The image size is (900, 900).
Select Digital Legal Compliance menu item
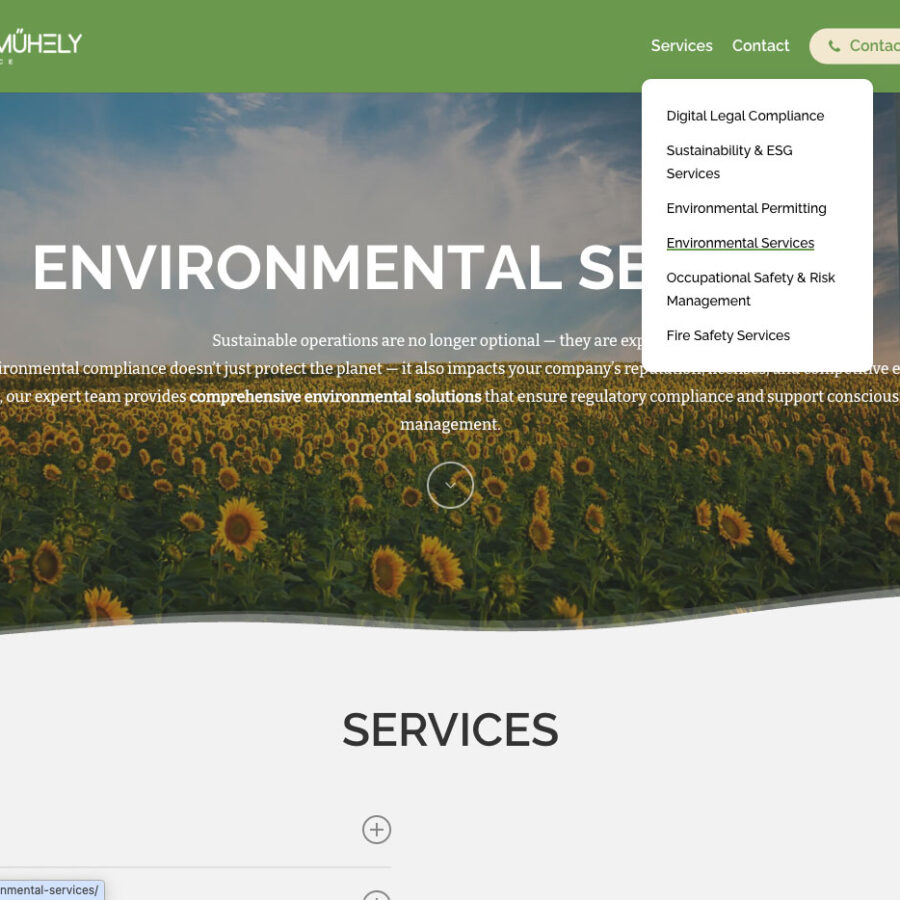pyautogui.click(x=745, y=116)
